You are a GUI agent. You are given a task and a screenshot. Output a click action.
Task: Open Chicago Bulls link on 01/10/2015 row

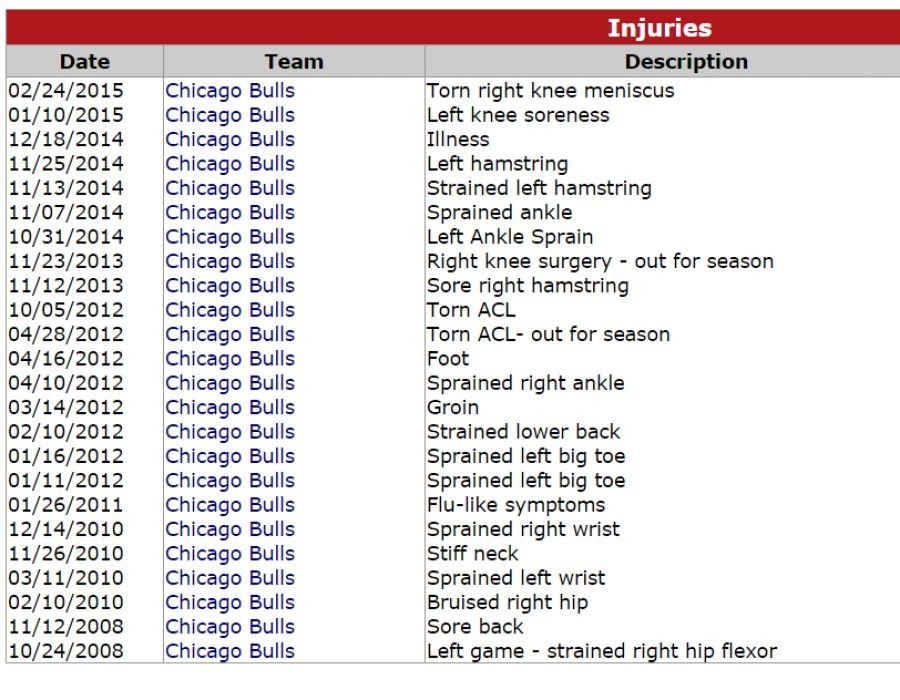pyautogui.click(x=230, y=115)
